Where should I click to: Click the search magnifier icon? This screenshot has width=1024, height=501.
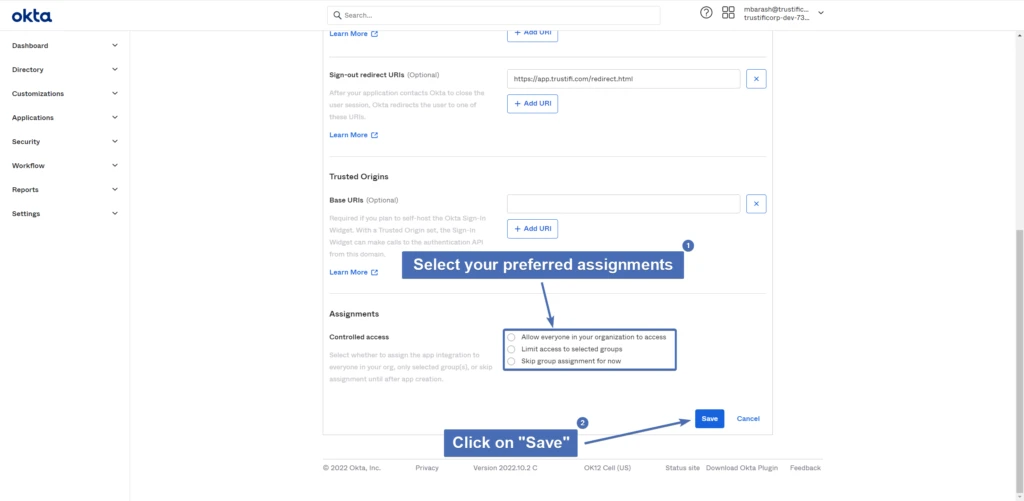337,15
